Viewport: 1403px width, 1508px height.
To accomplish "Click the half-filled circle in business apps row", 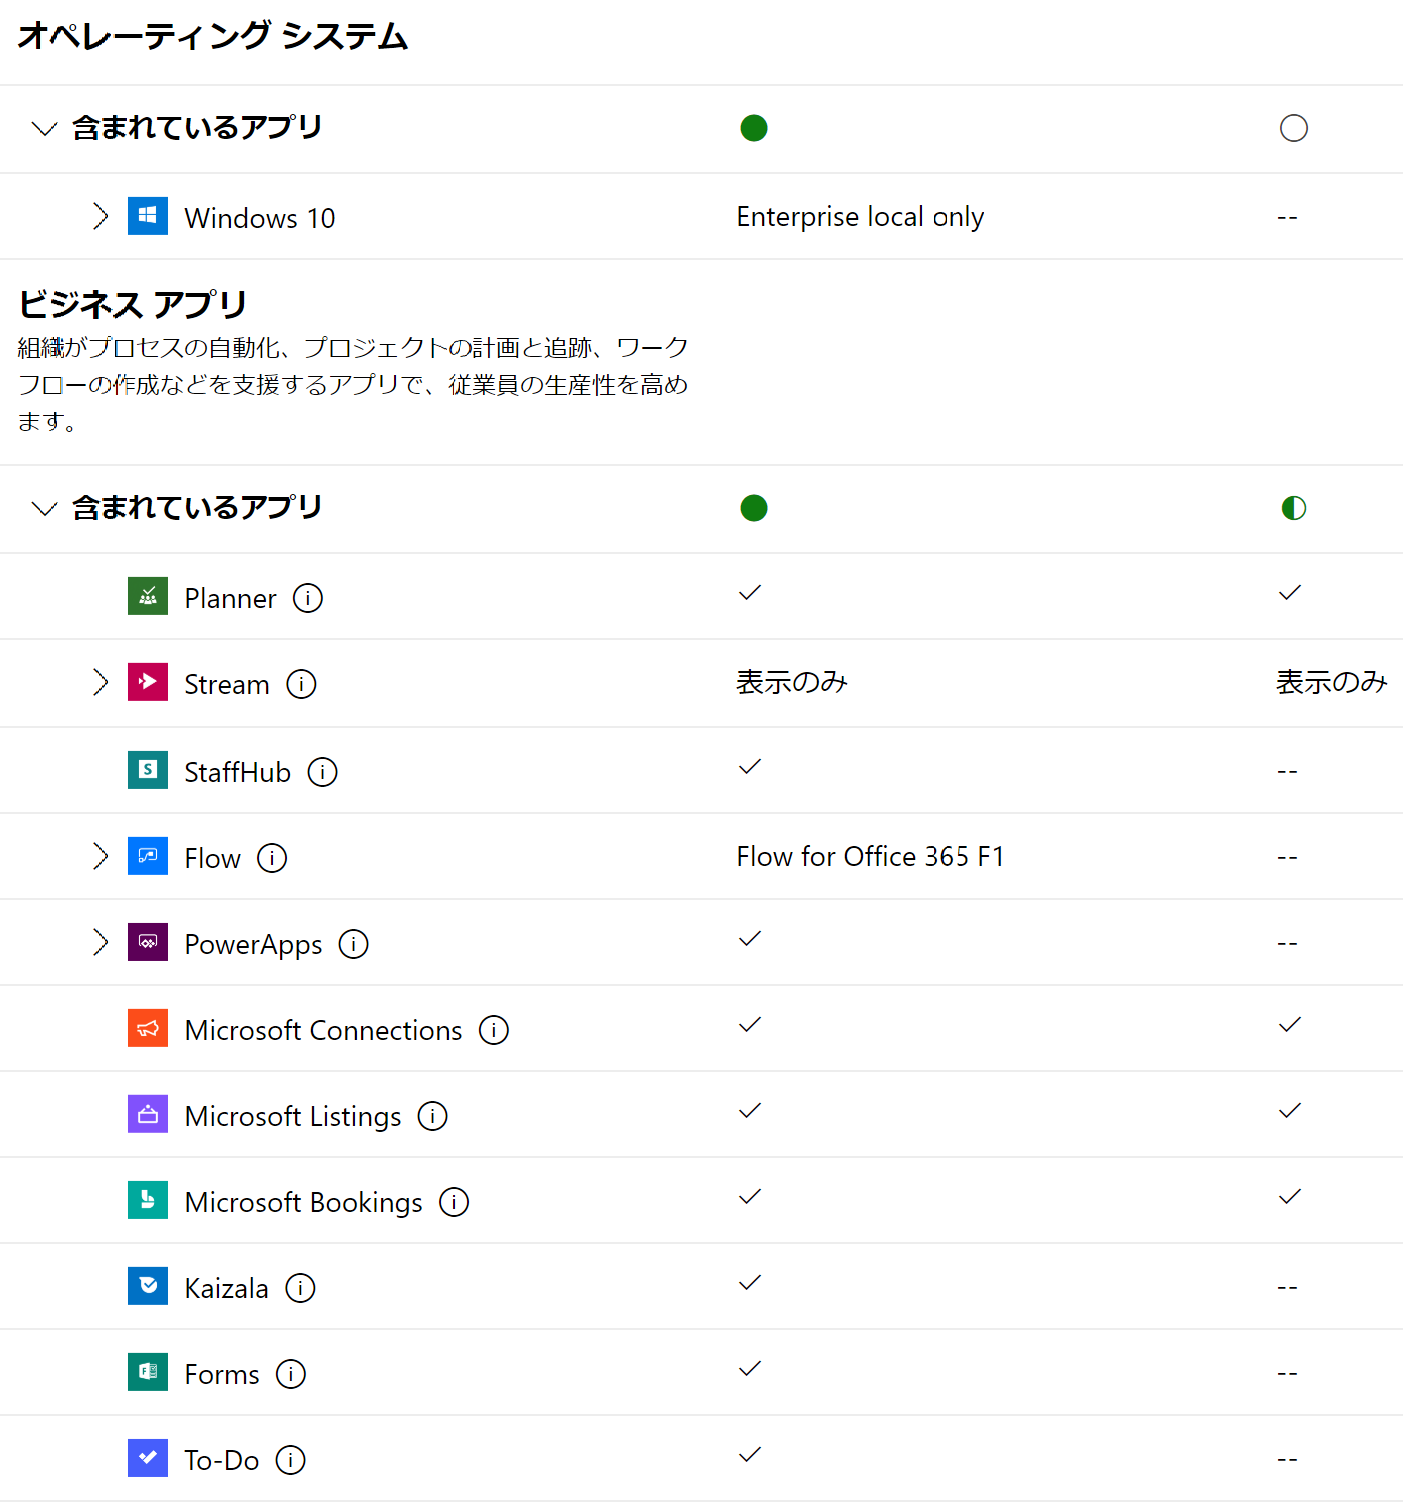I will point(1294,508).
